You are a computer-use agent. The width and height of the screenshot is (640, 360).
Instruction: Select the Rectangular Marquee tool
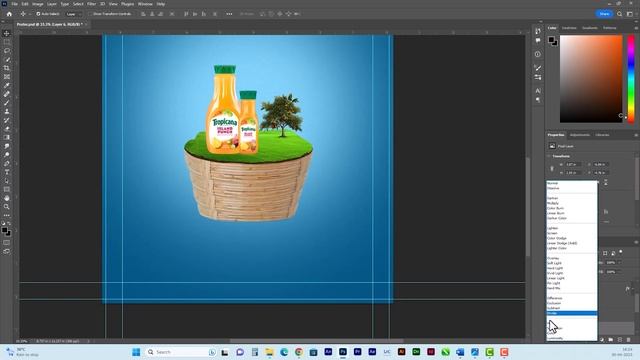click(x=7, y=42)
